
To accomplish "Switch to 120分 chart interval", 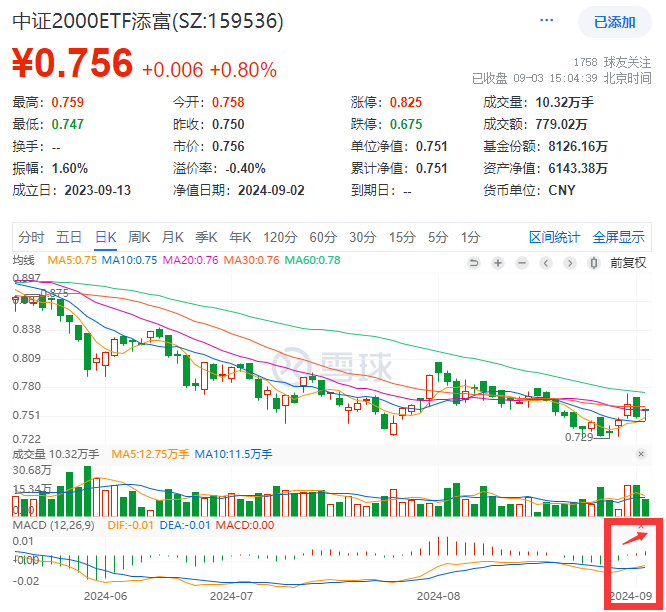I will [280, 237].
